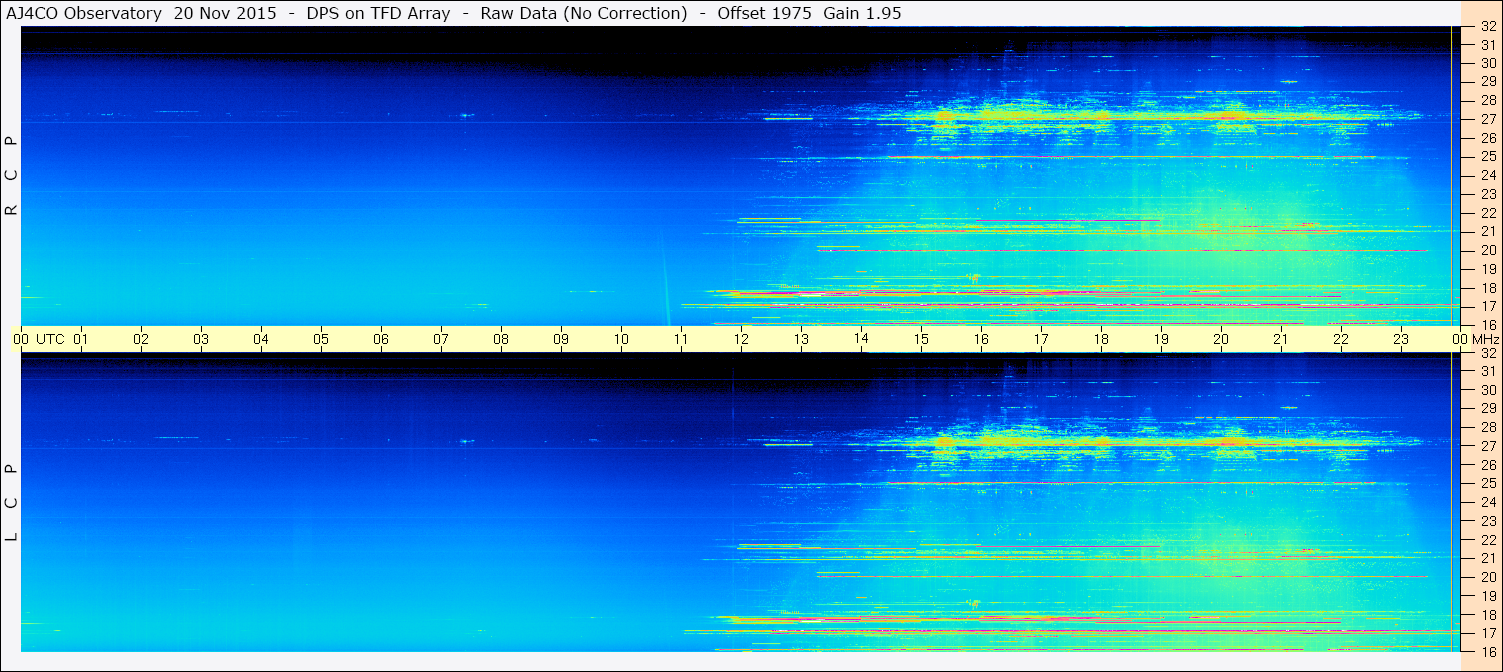Select hour 20 on the UTC time axis
This screenshot has width=1503, height=672.
click(1221, 339)
